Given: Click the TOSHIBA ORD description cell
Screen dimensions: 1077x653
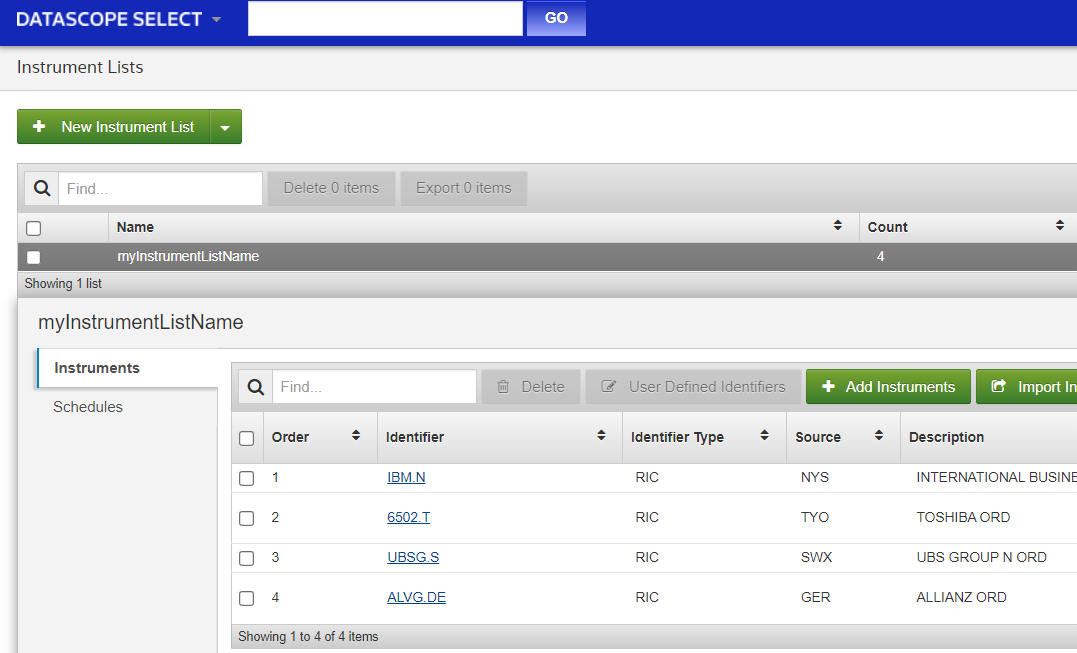Looking at the screenshot, I should coord(963,517).
